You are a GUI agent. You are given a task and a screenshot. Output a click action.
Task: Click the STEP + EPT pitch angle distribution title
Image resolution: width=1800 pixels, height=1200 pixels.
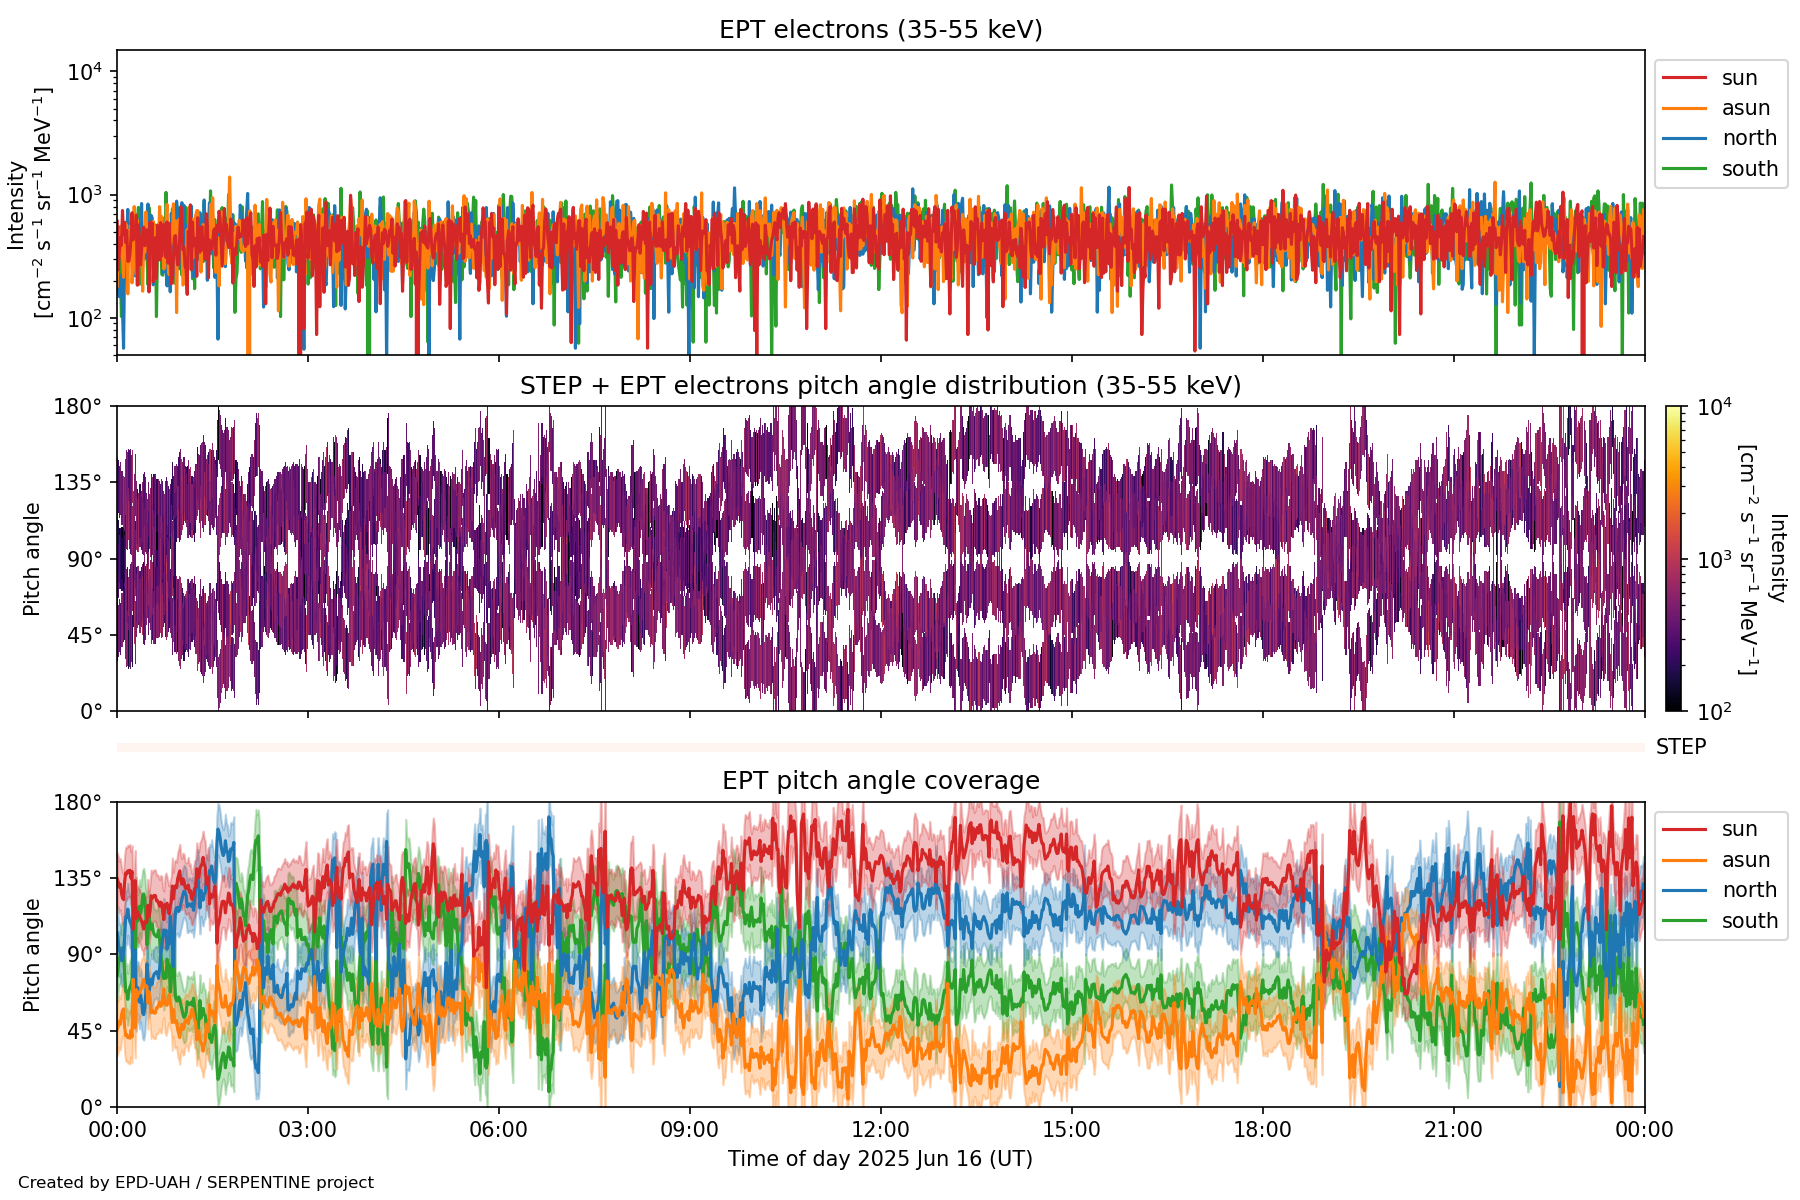coord(880,386)
